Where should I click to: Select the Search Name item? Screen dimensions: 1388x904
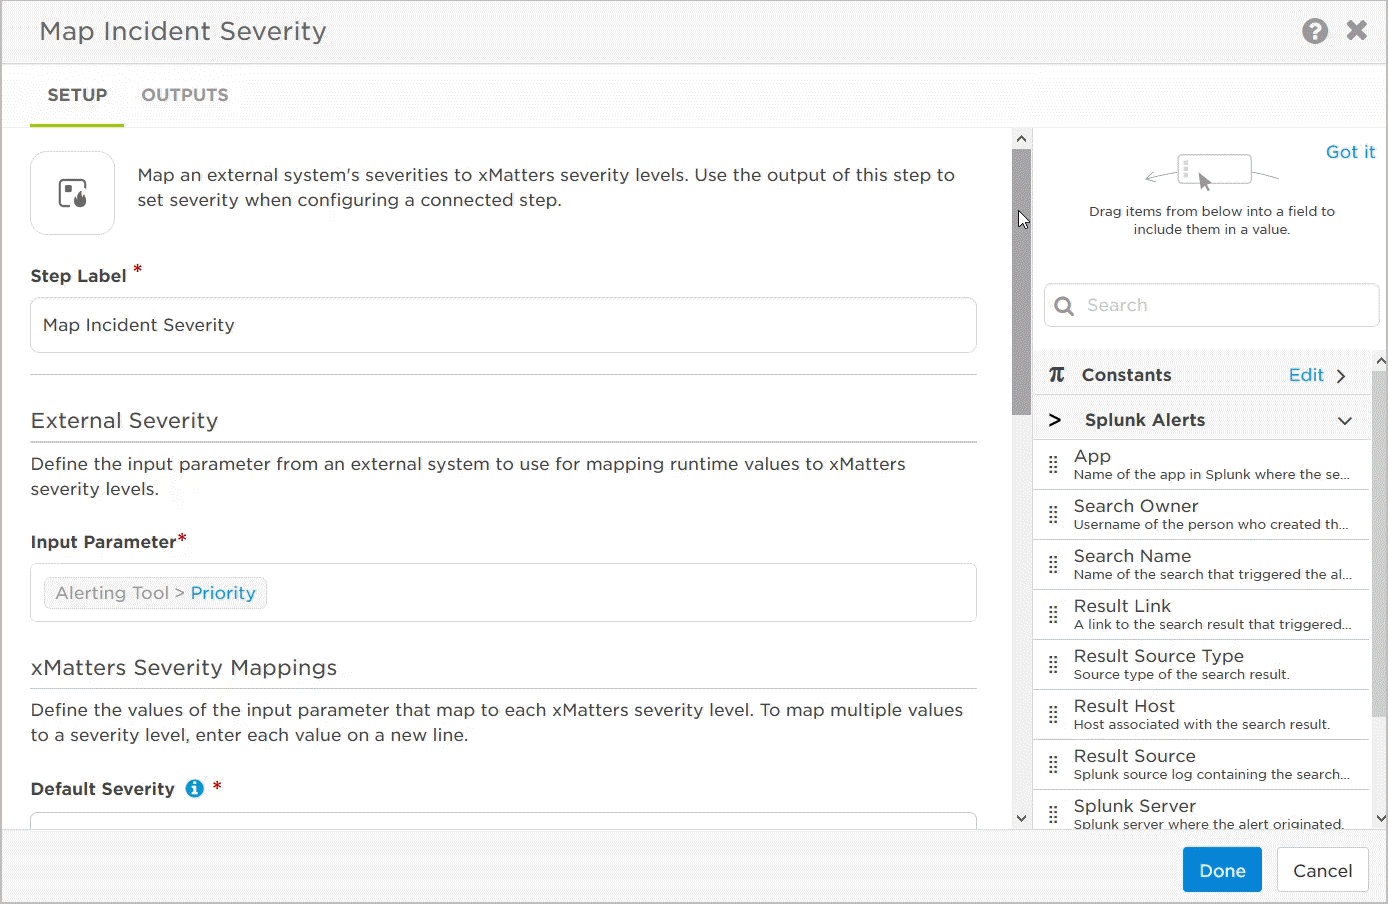1202,564
